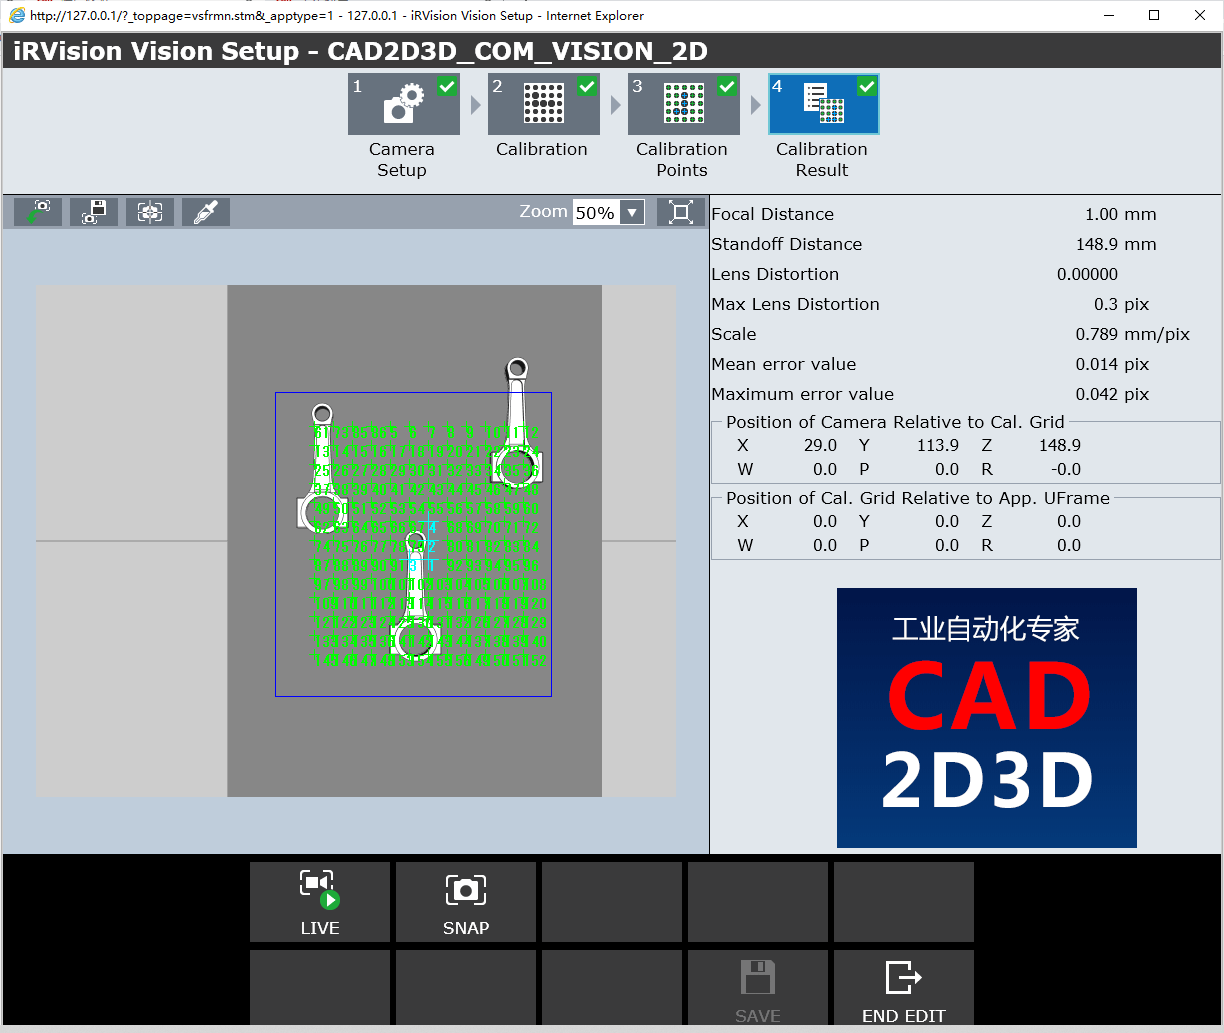
Task: Click the greyed SAVE button
Action: pyautogui.click(x=758, y=988)
